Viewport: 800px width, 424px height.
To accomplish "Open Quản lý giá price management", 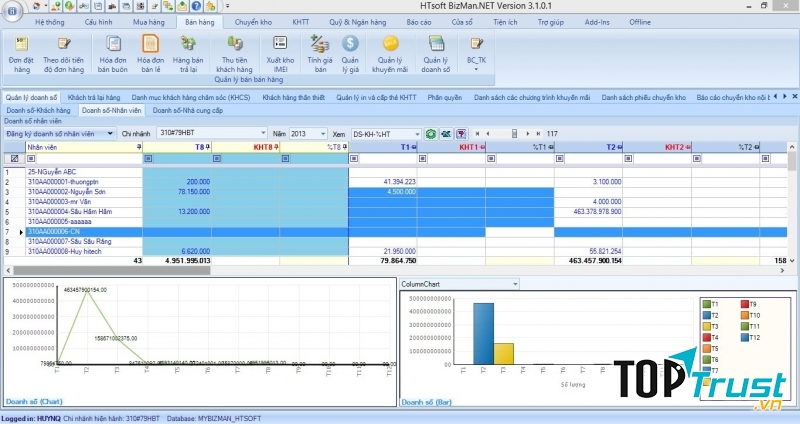I will (x=350, y=55).
